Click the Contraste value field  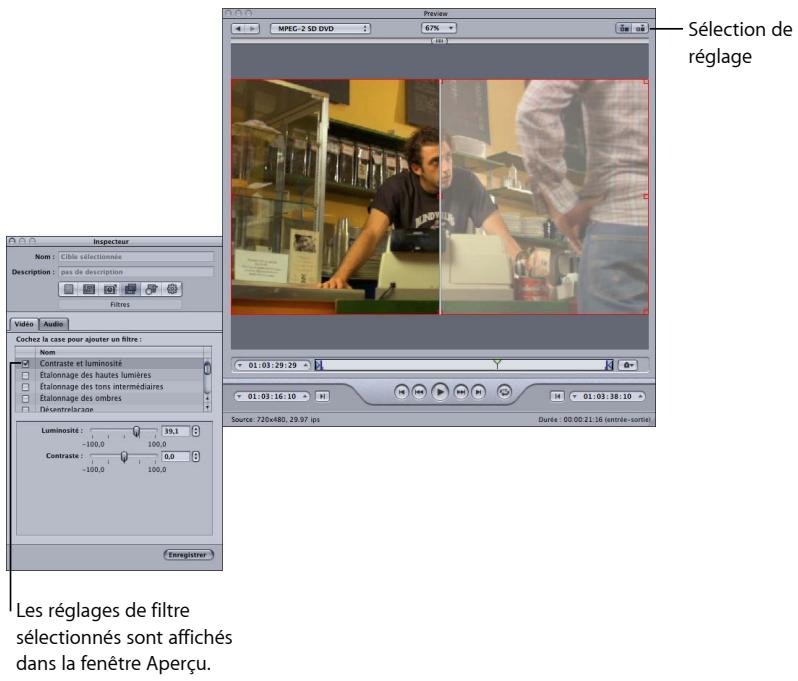174,457
